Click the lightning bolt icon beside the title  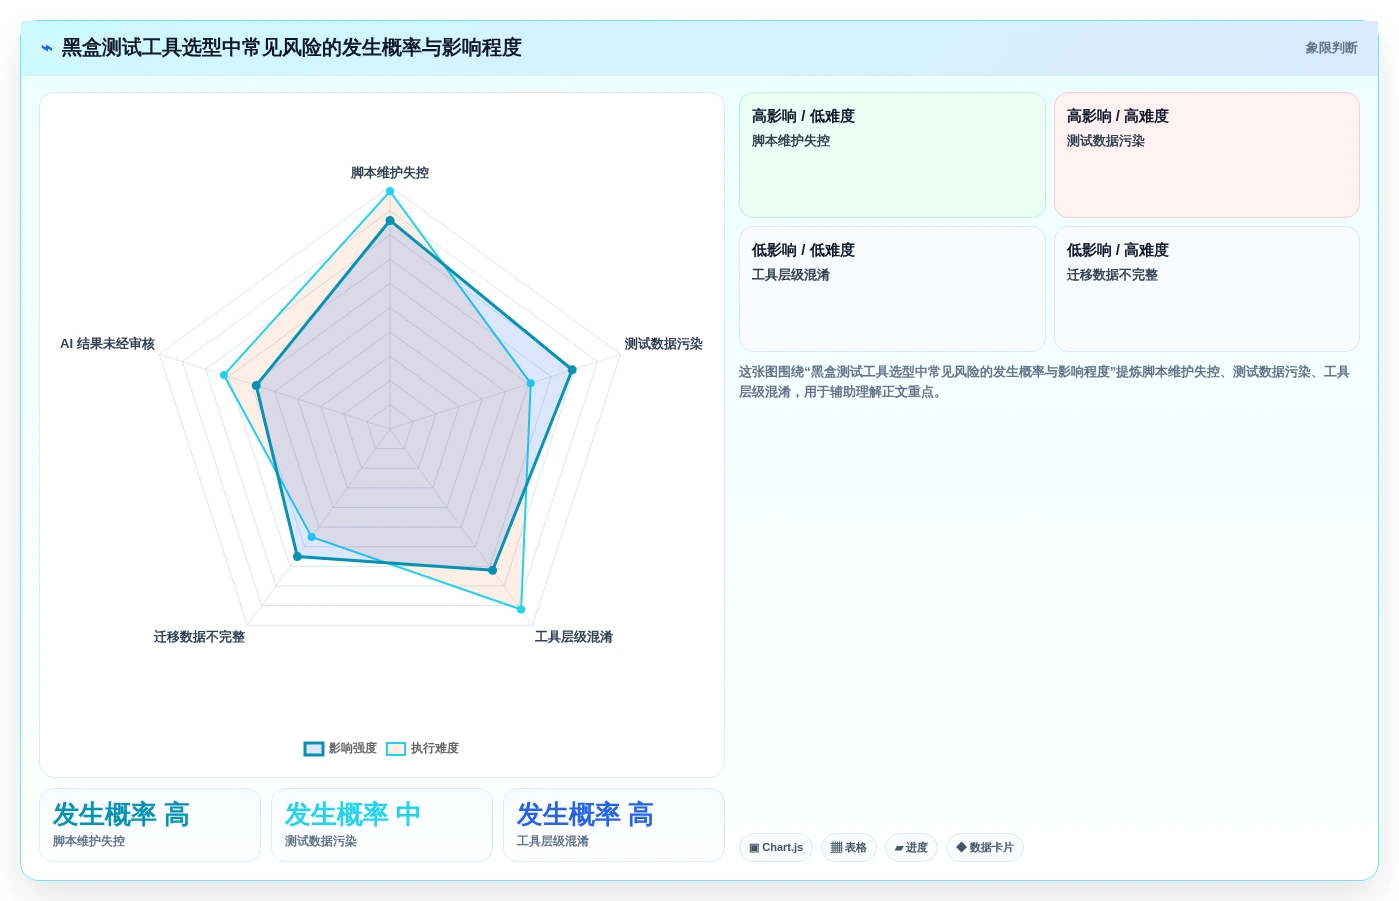[x=47, y=48]
